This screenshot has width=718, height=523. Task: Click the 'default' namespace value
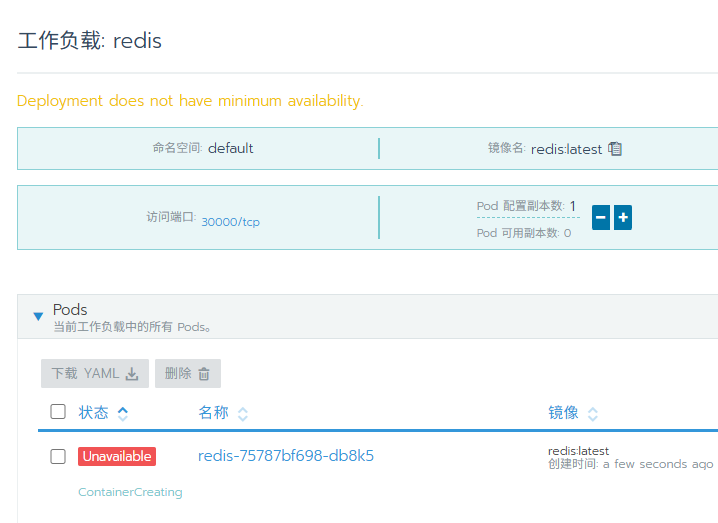[x=230, y=148]
